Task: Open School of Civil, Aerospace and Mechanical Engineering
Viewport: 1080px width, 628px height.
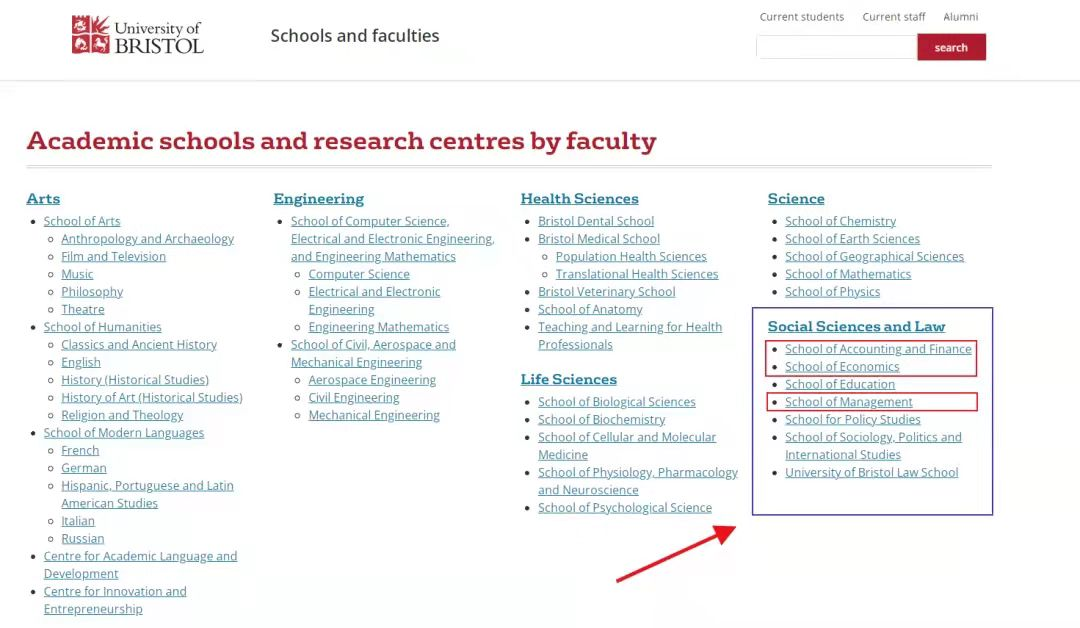Action: [373, 353]
